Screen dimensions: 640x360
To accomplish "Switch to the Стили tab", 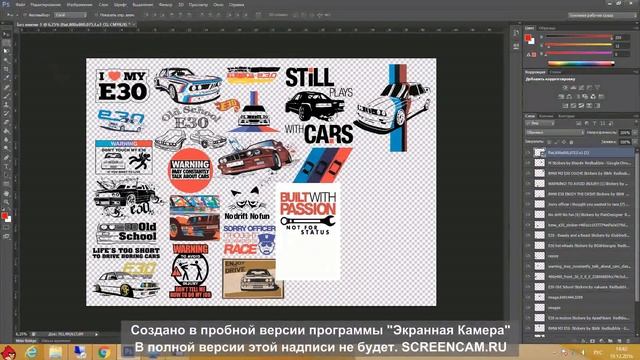I will (x=555, y=72).
